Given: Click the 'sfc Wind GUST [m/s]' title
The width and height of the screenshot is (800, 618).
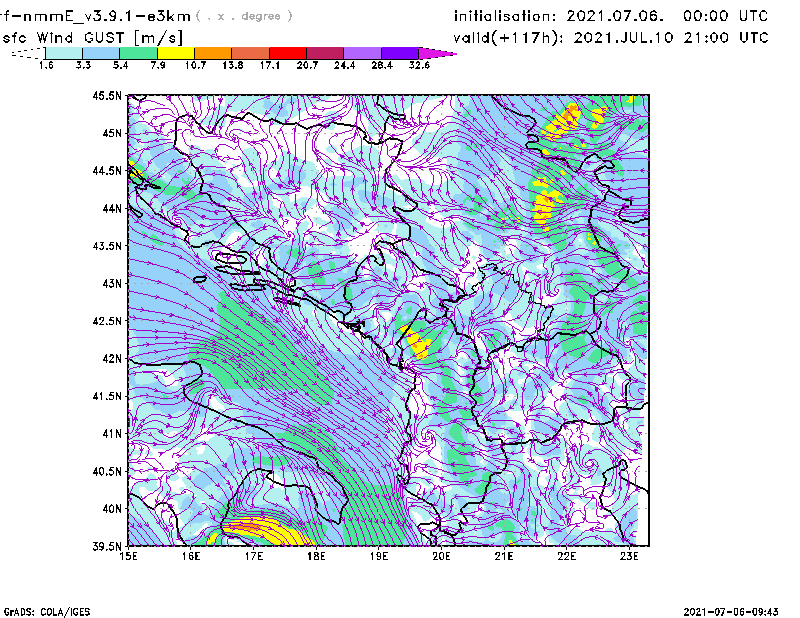Looking at the screenshot, I should coord(92,38).
